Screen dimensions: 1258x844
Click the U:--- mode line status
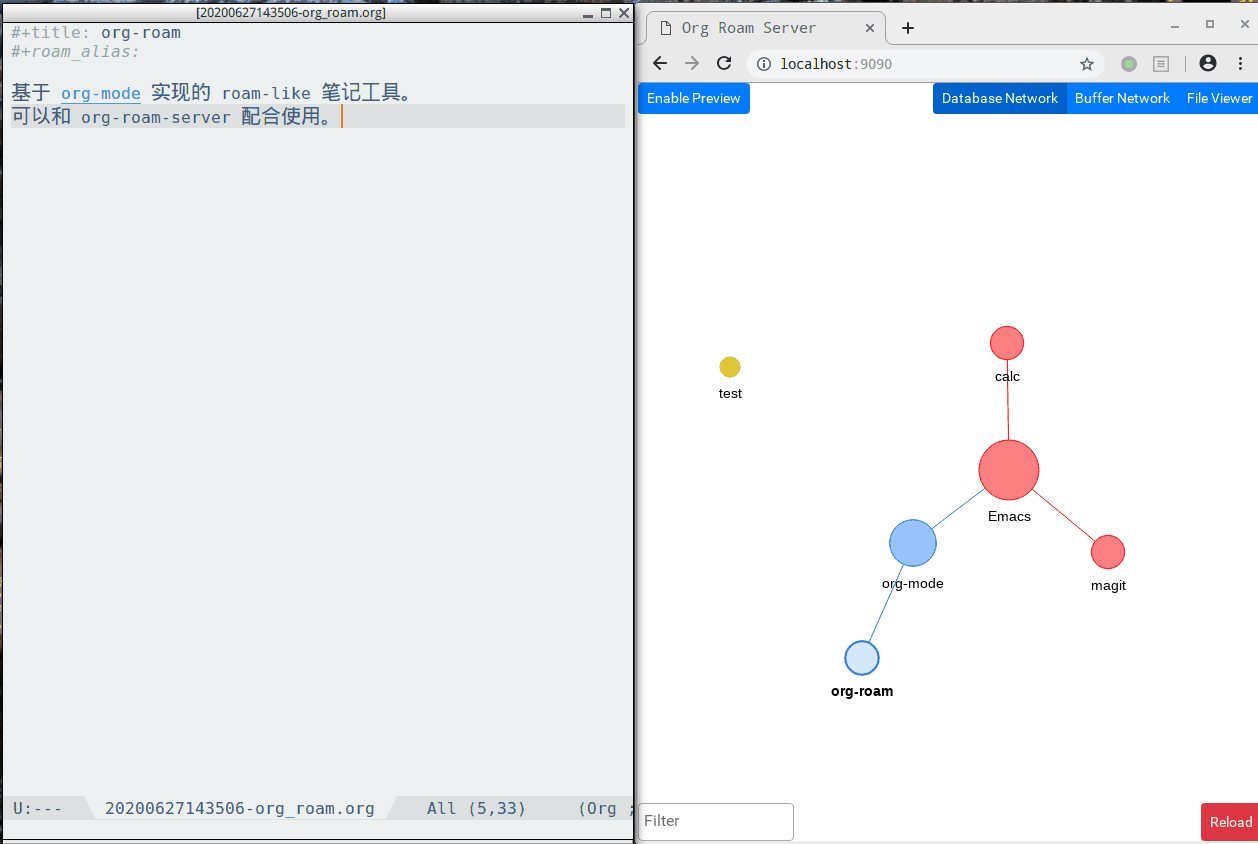[38, 808]
